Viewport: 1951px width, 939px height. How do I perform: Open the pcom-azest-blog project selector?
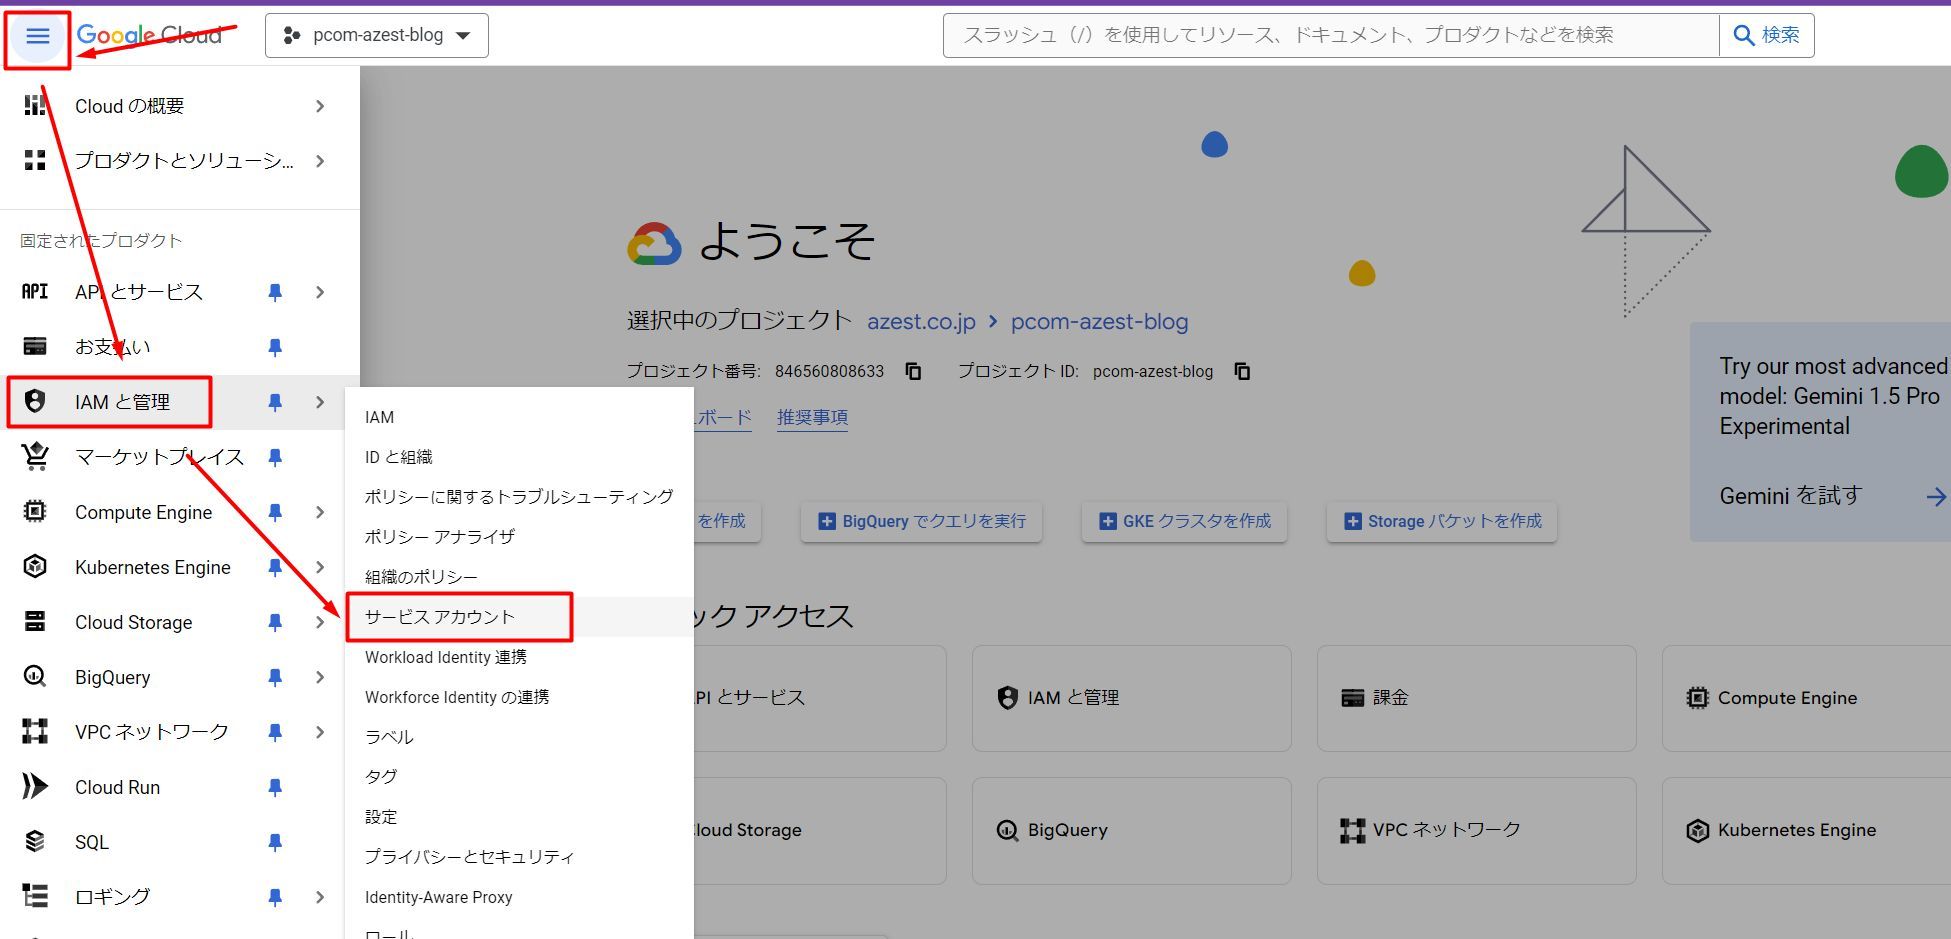(x=377, y=36)
